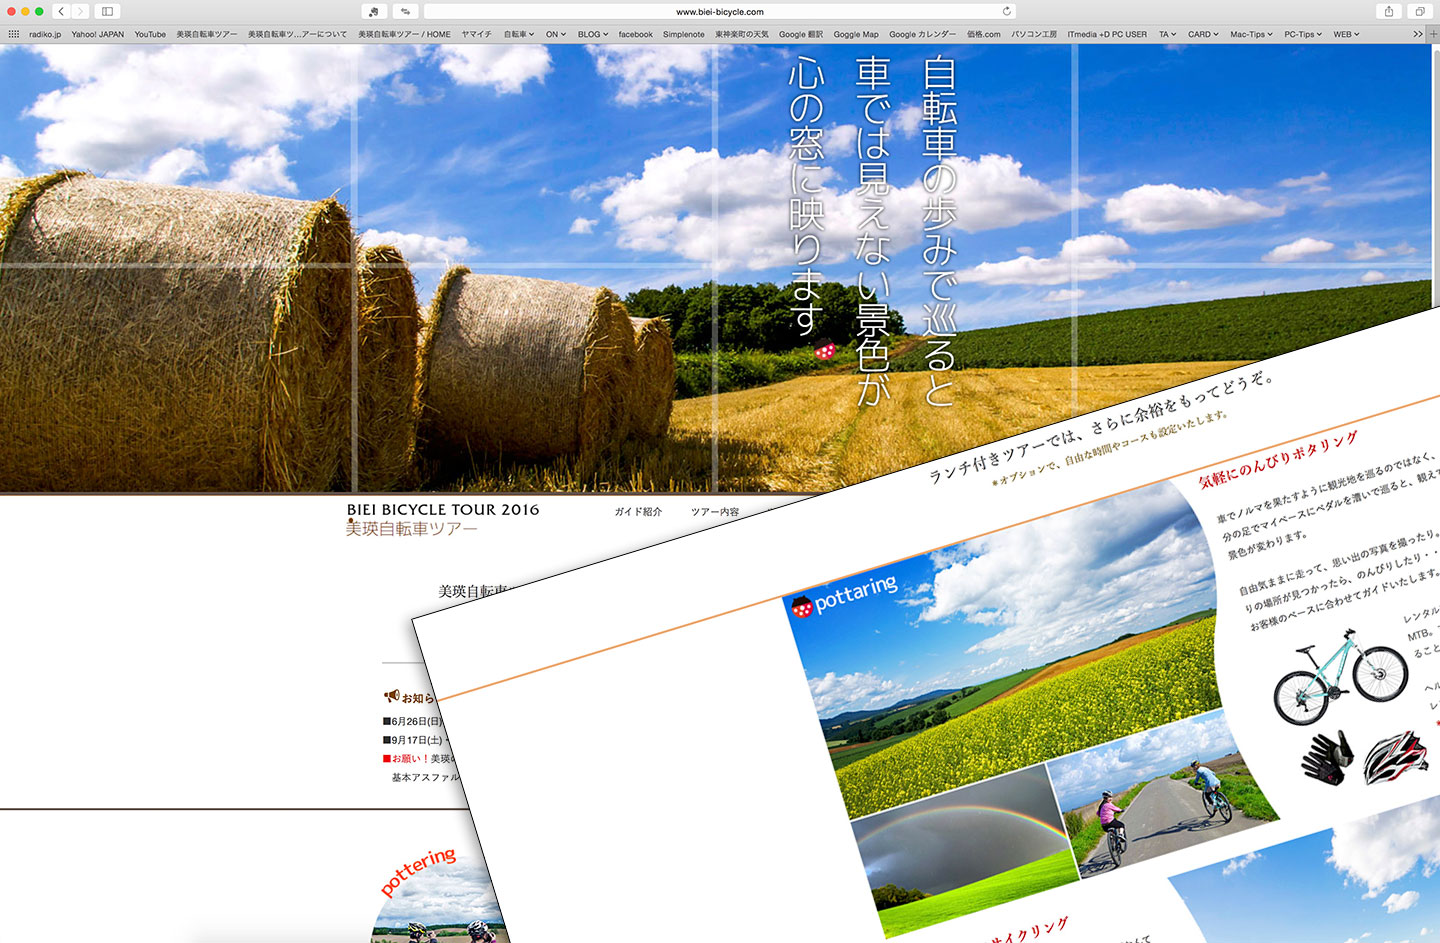Screen dimensions: 1440x943
Task: Open the Simplenote bookmark
Action: 683,34
